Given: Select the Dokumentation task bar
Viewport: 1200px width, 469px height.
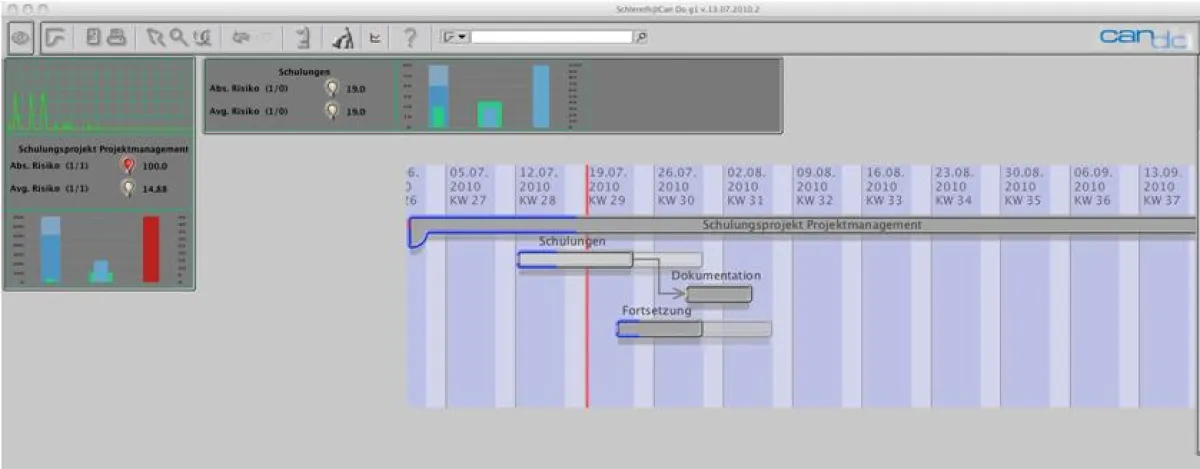Looking at the screenshot, I should click(x=719, y=294).
